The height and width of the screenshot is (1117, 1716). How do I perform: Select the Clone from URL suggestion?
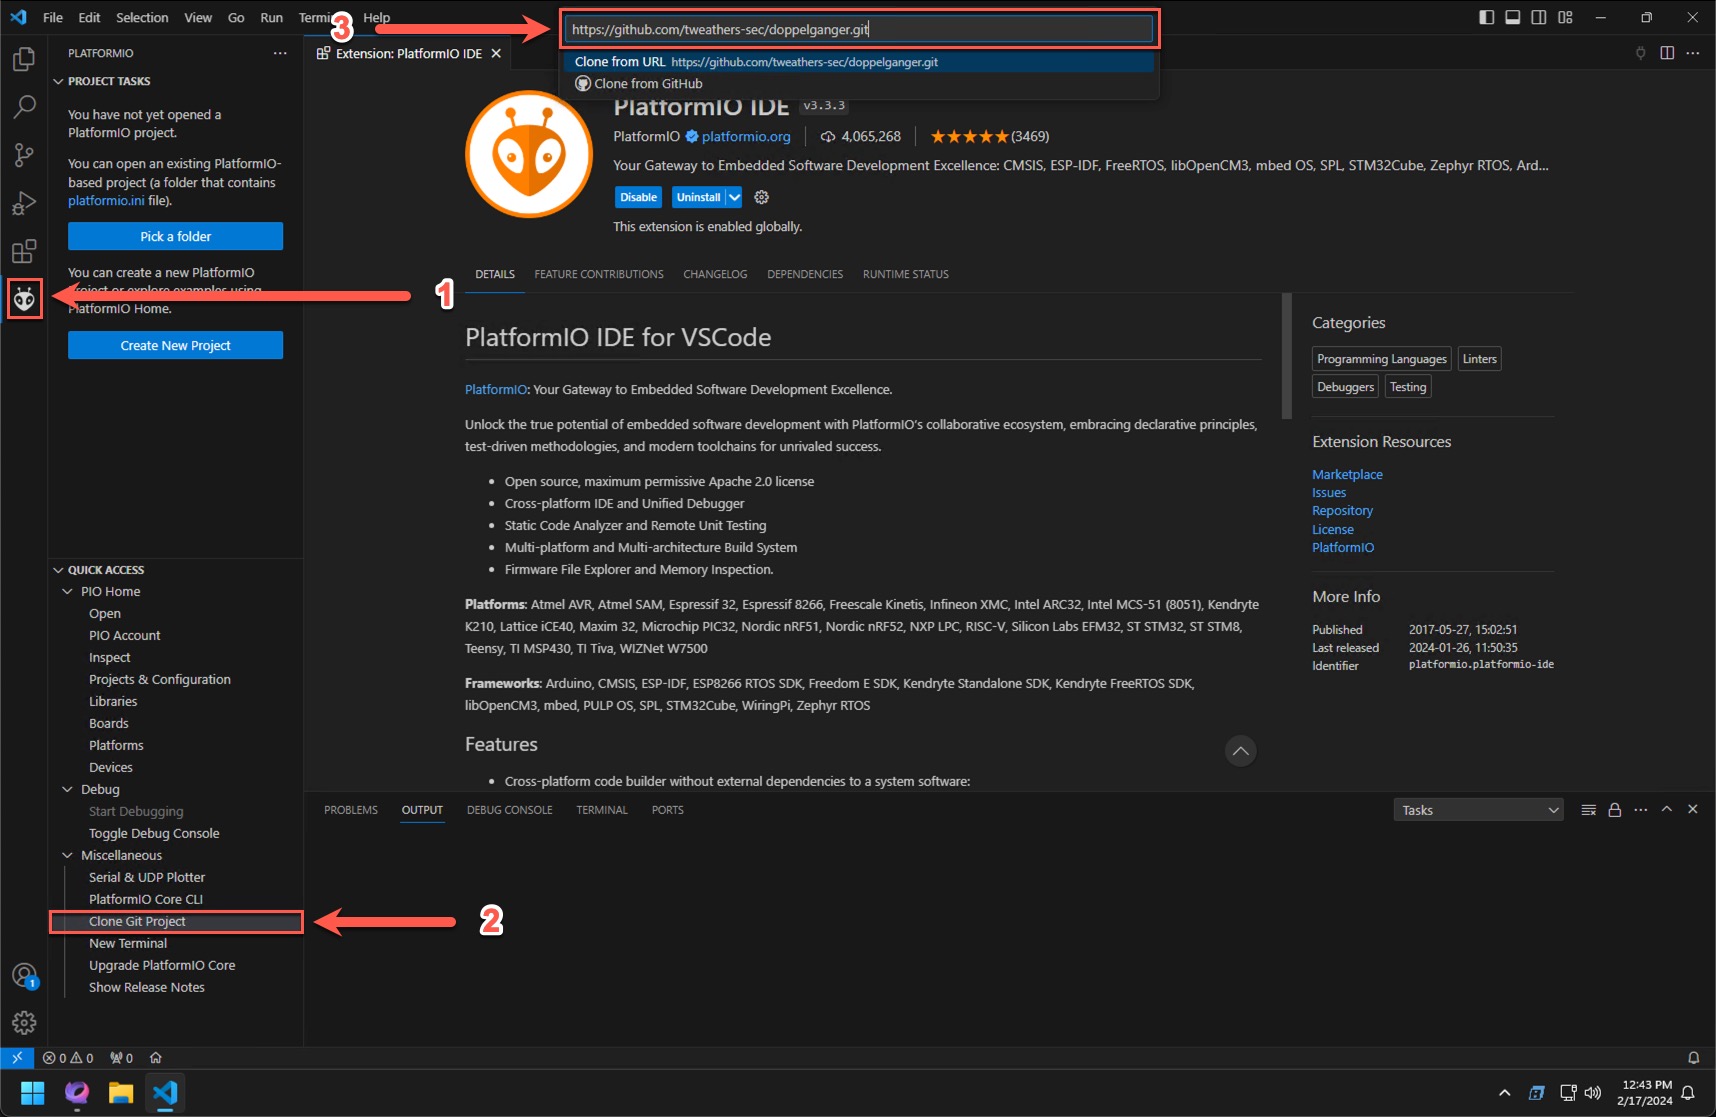[859, 62]
